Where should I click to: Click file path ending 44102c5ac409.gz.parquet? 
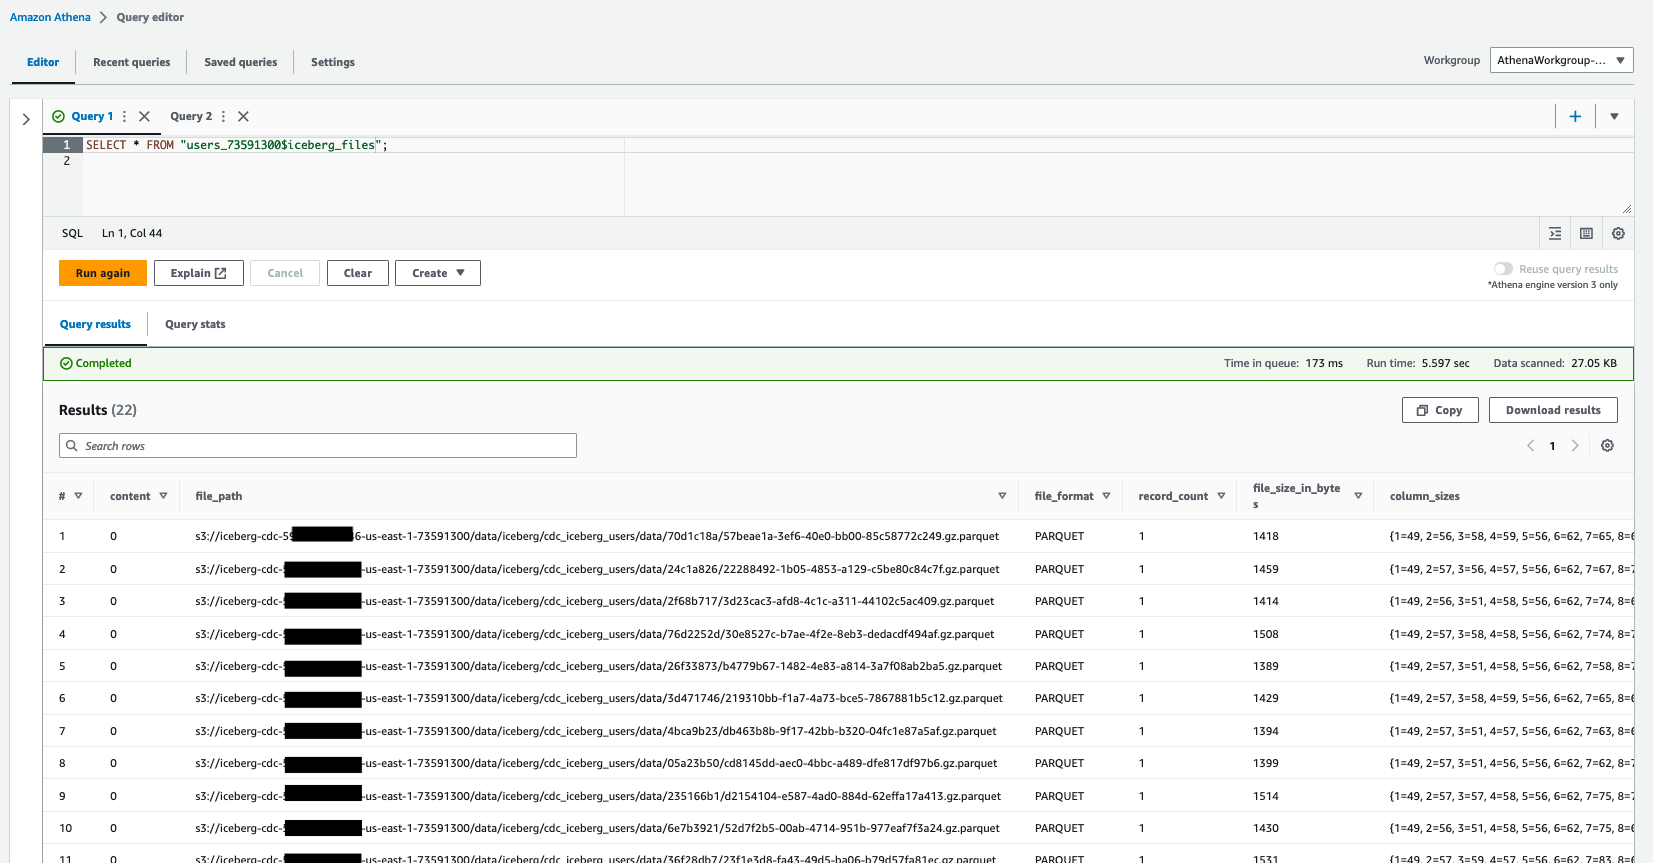coord(595,601)
